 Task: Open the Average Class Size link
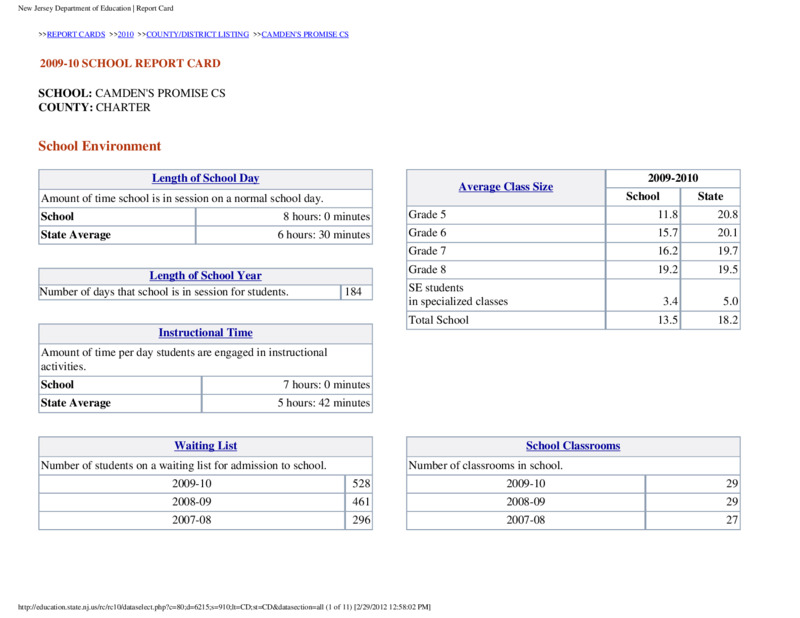[x=506, y=187]
